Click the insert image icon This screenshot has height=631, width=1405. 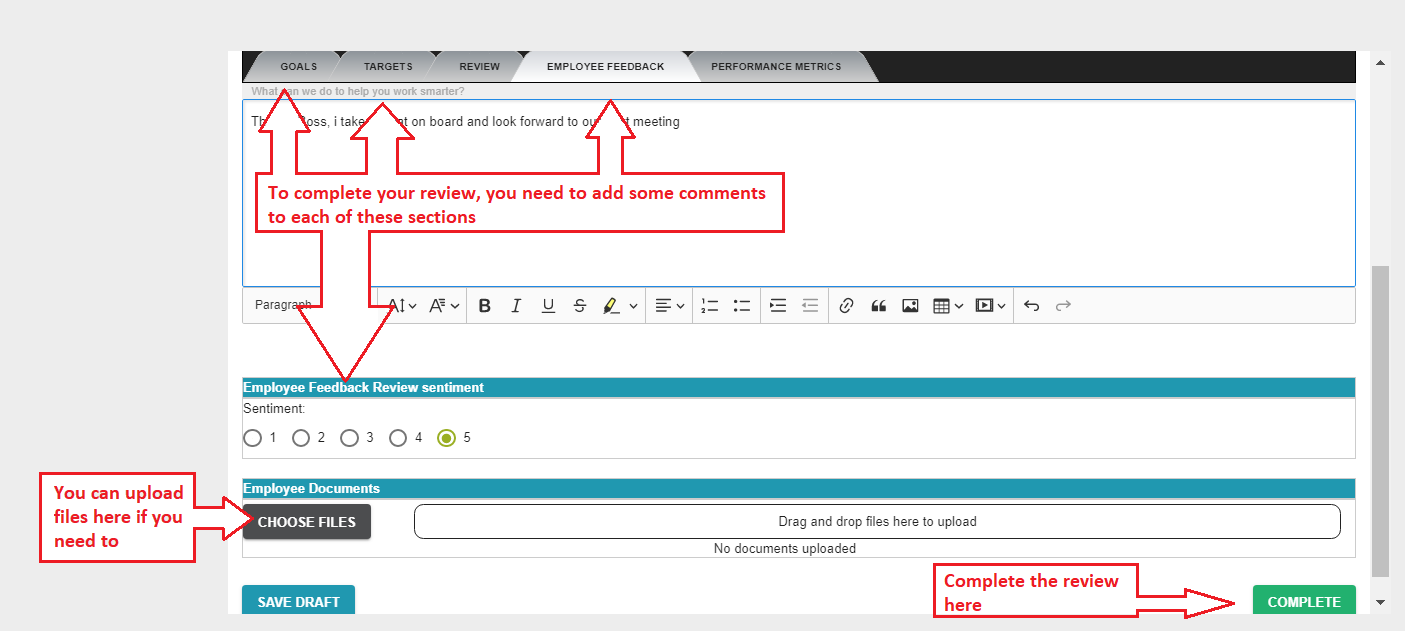click(910, 306)
